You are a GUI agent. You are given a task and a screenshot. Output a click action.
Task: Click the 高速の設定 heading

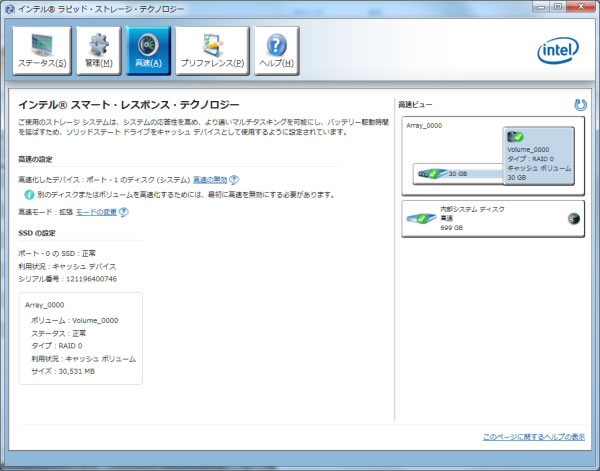tap(35, 159)
